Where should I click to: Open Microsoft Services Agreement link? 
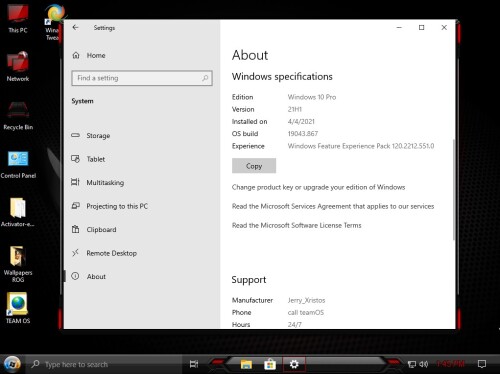click(x=333, y=206)
